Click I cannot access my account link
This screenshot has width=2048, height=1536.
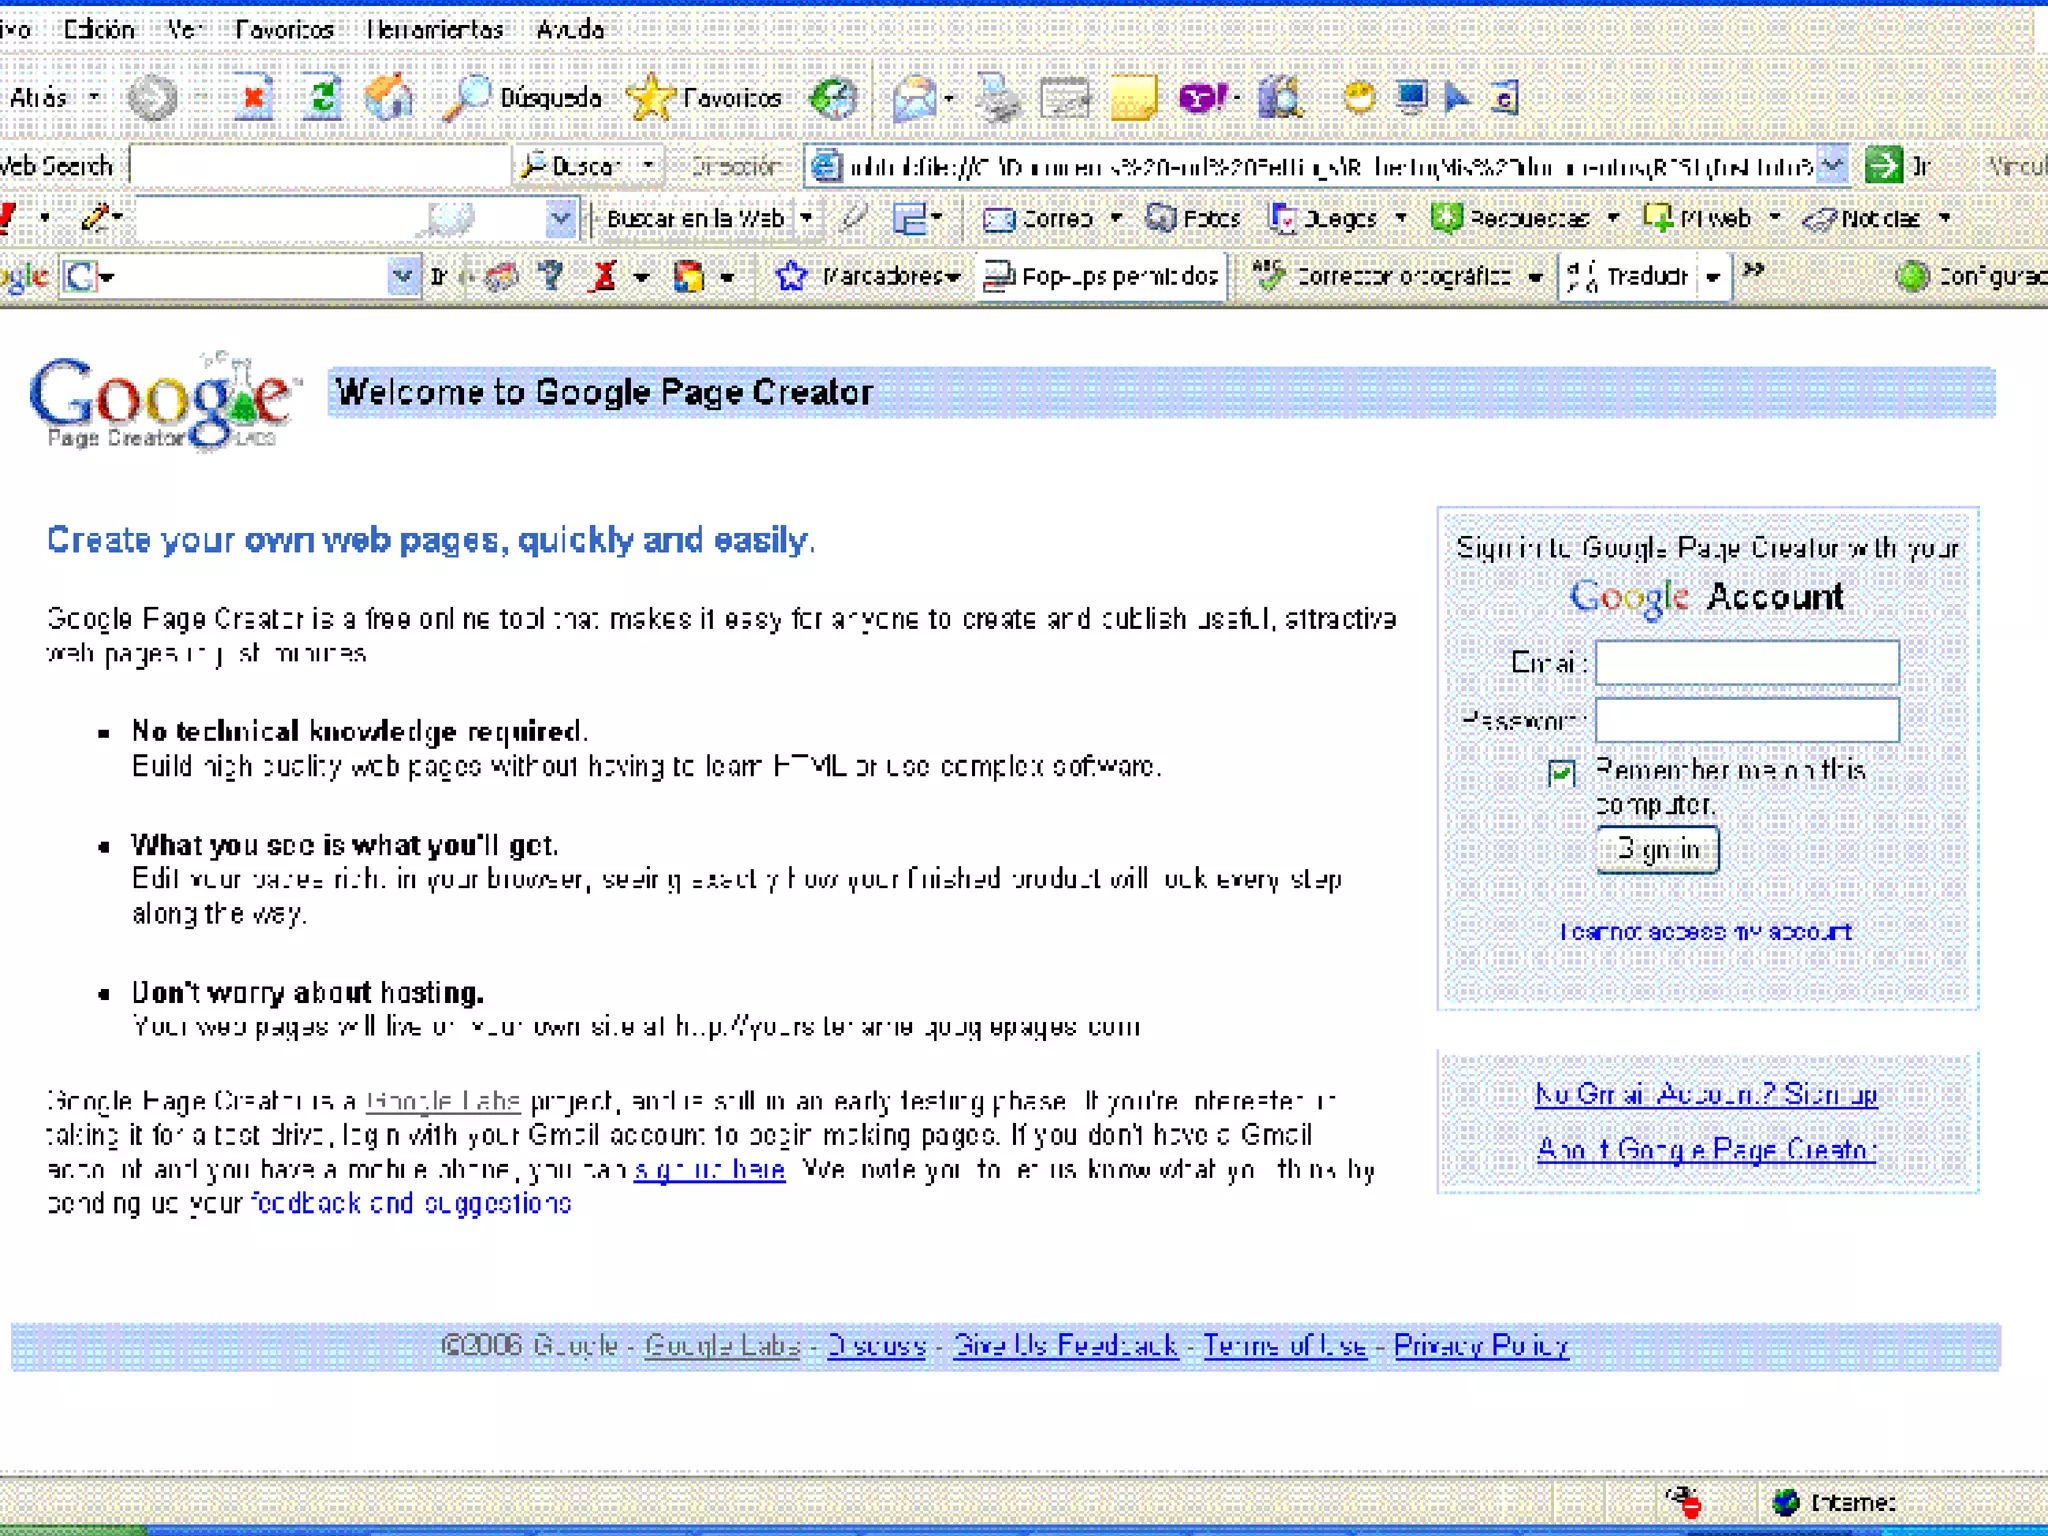(x=1705, y=932)
